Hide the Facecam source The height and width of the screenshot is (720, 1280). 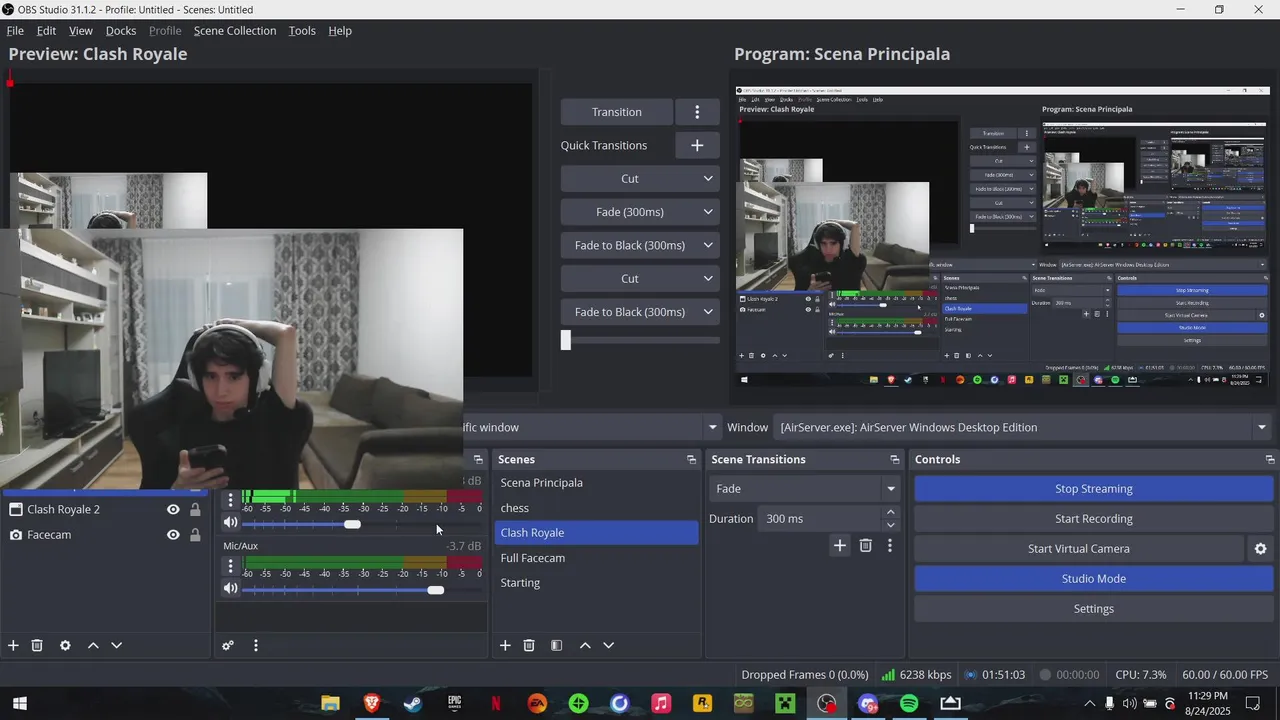[173, 535]
